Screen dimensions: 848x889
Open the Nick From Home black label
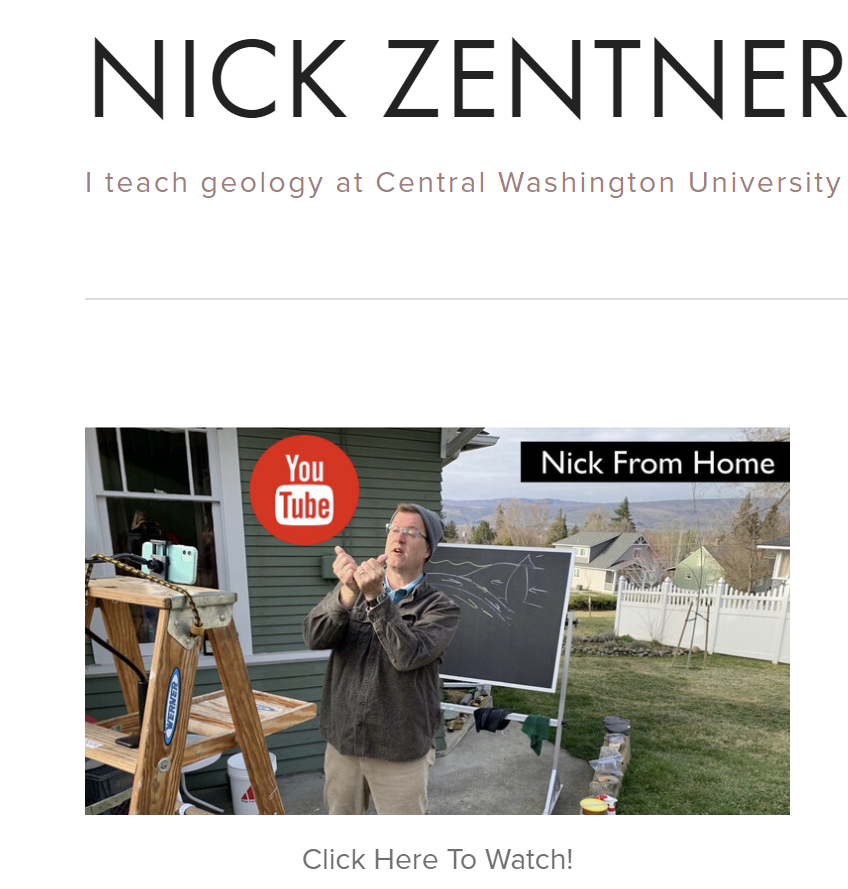655,462
